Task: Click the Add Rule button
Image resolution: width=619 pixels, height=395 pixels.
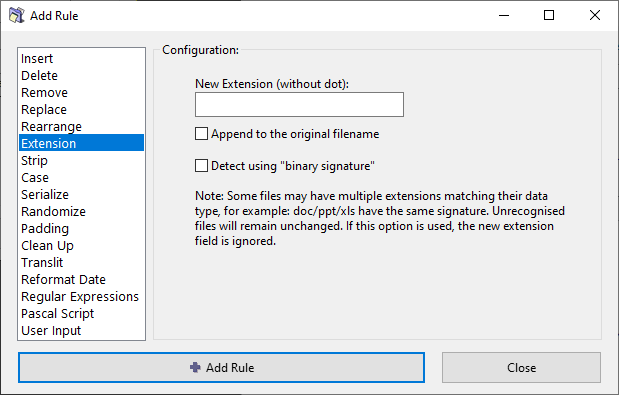Action: [x=221, y=367]
